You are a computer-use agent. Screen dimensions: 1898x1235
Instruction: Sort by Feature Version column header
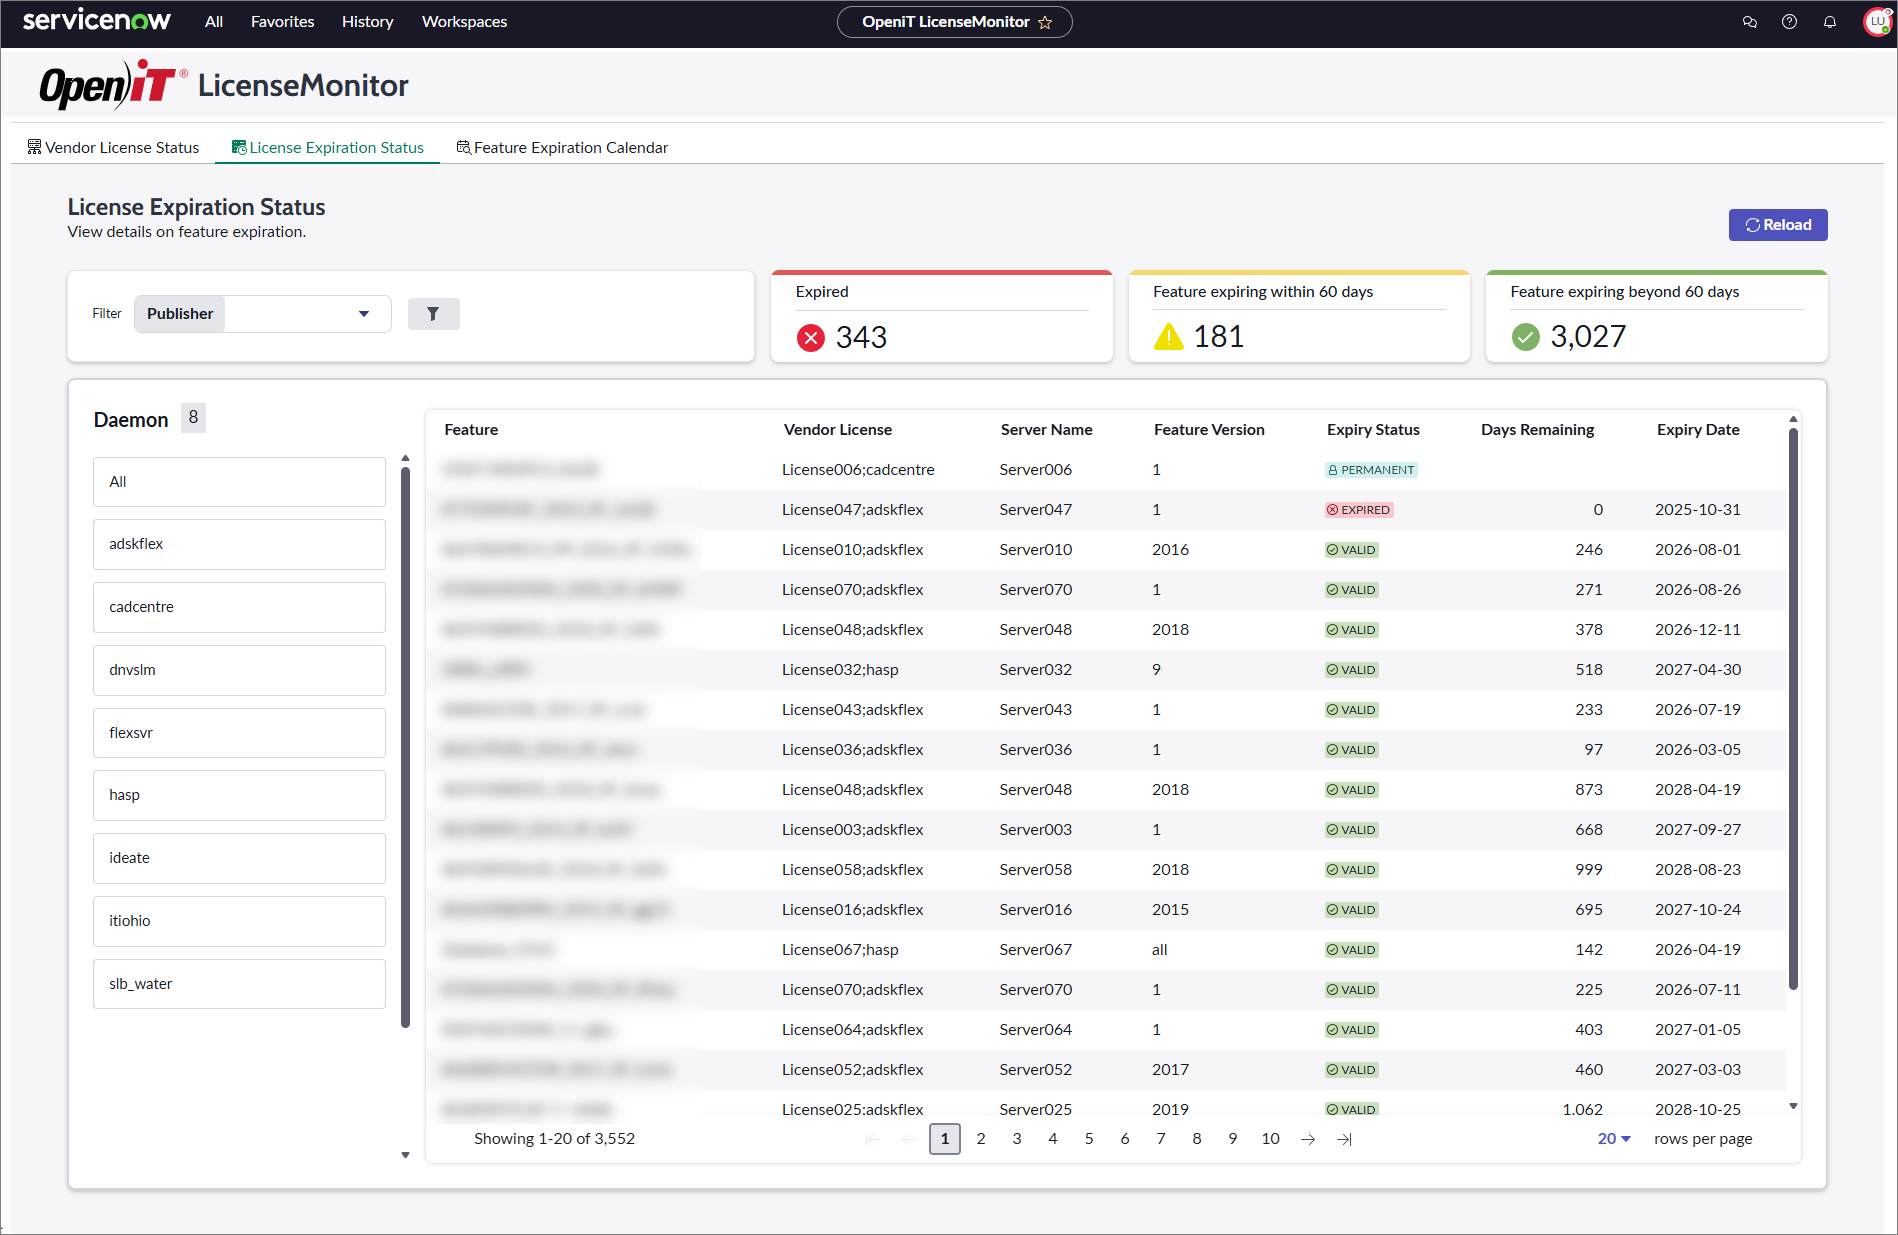pyautogui.click(x=1209, y=430)
